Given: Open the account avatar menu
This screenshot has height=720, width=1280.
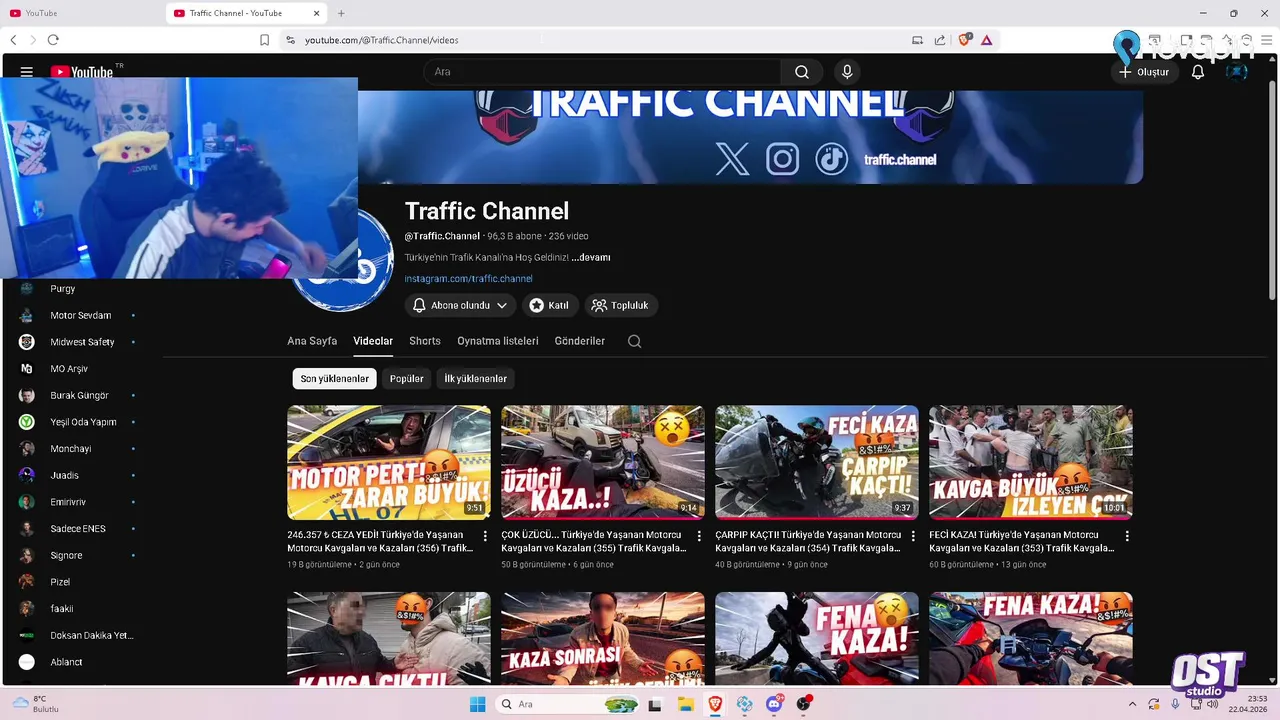Looking at the screenshot, I should pos(1237,72).
